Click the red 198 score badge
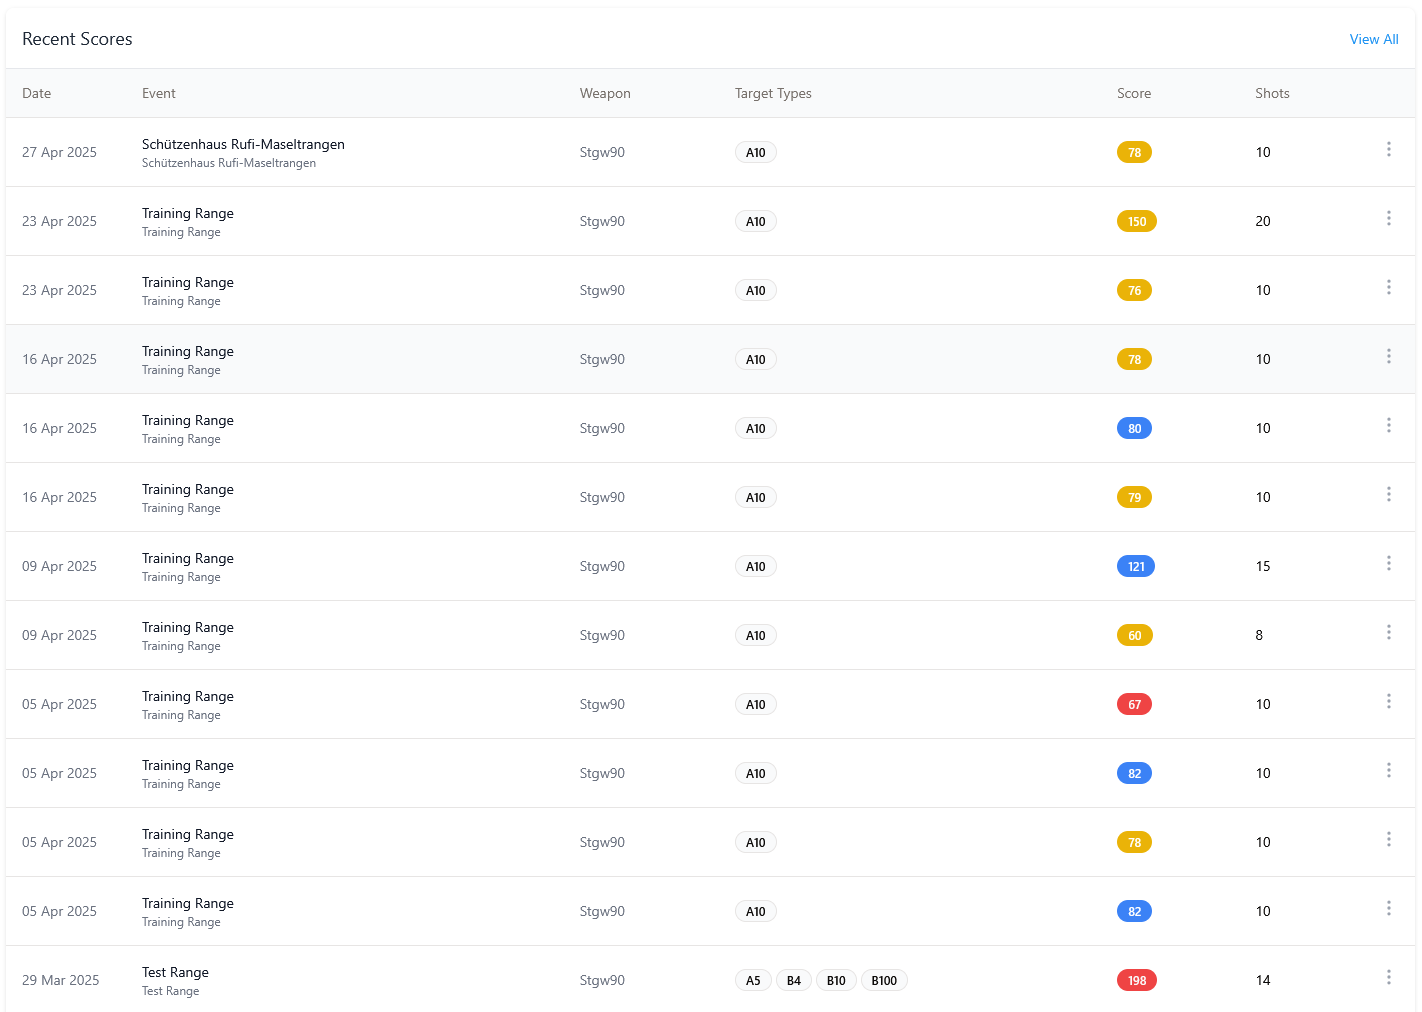 coord(1136,980)
